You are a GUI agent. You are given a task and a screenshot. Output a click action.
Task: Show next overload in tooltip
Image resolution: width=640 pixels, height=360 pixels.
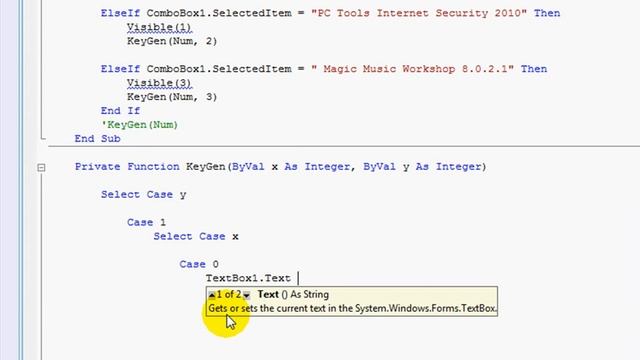coord(247,295)
